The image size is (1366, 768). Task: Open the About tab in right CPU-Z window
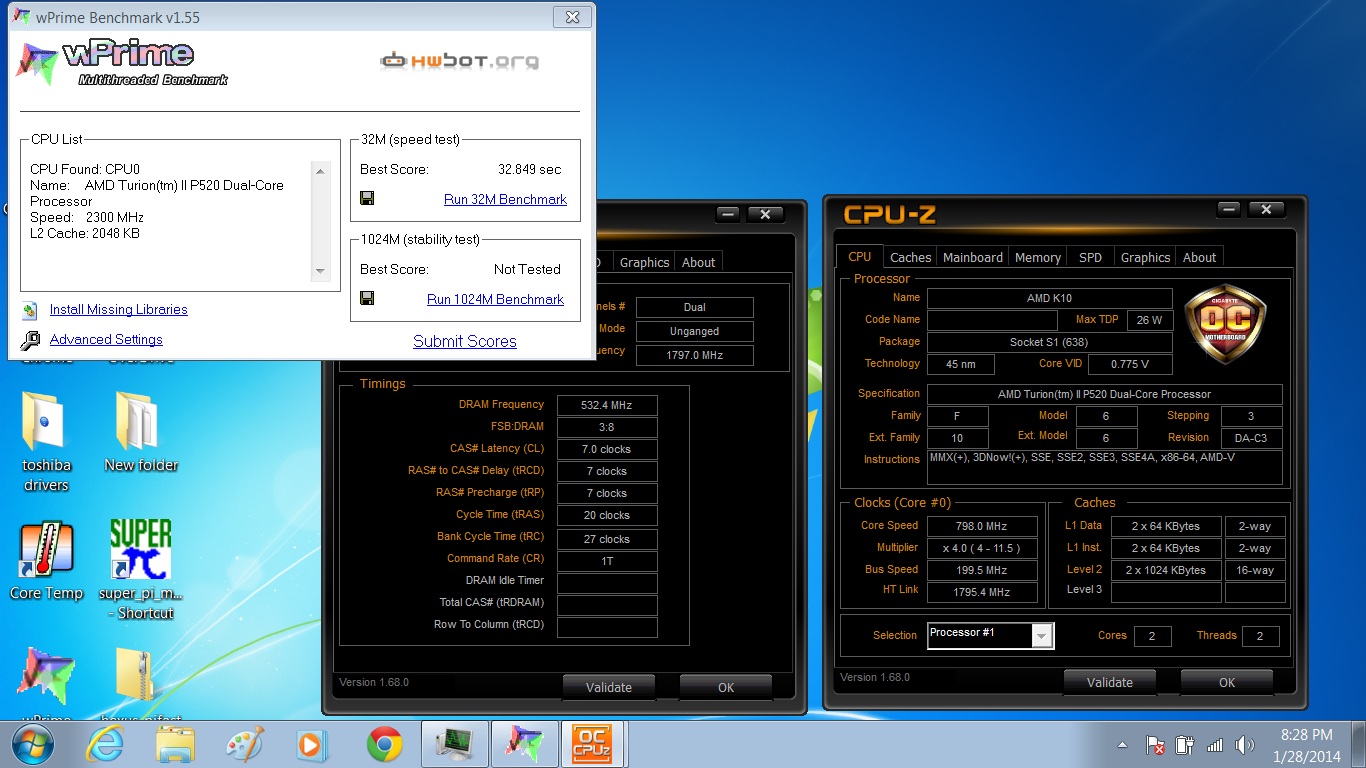pyautogui.click(x=1200, y=257)
